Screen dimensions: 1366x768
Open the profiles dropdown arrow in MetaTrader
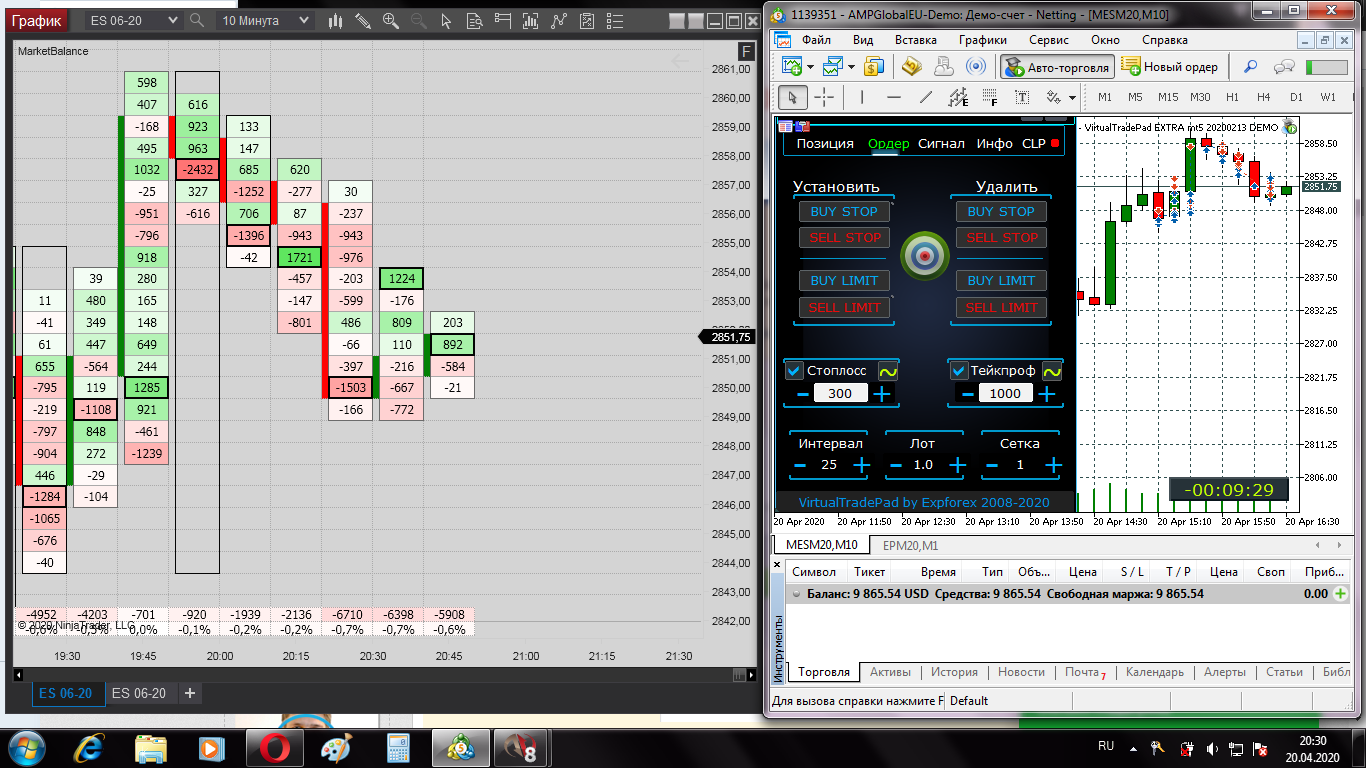pyautogui.click(x=851, y=67)
